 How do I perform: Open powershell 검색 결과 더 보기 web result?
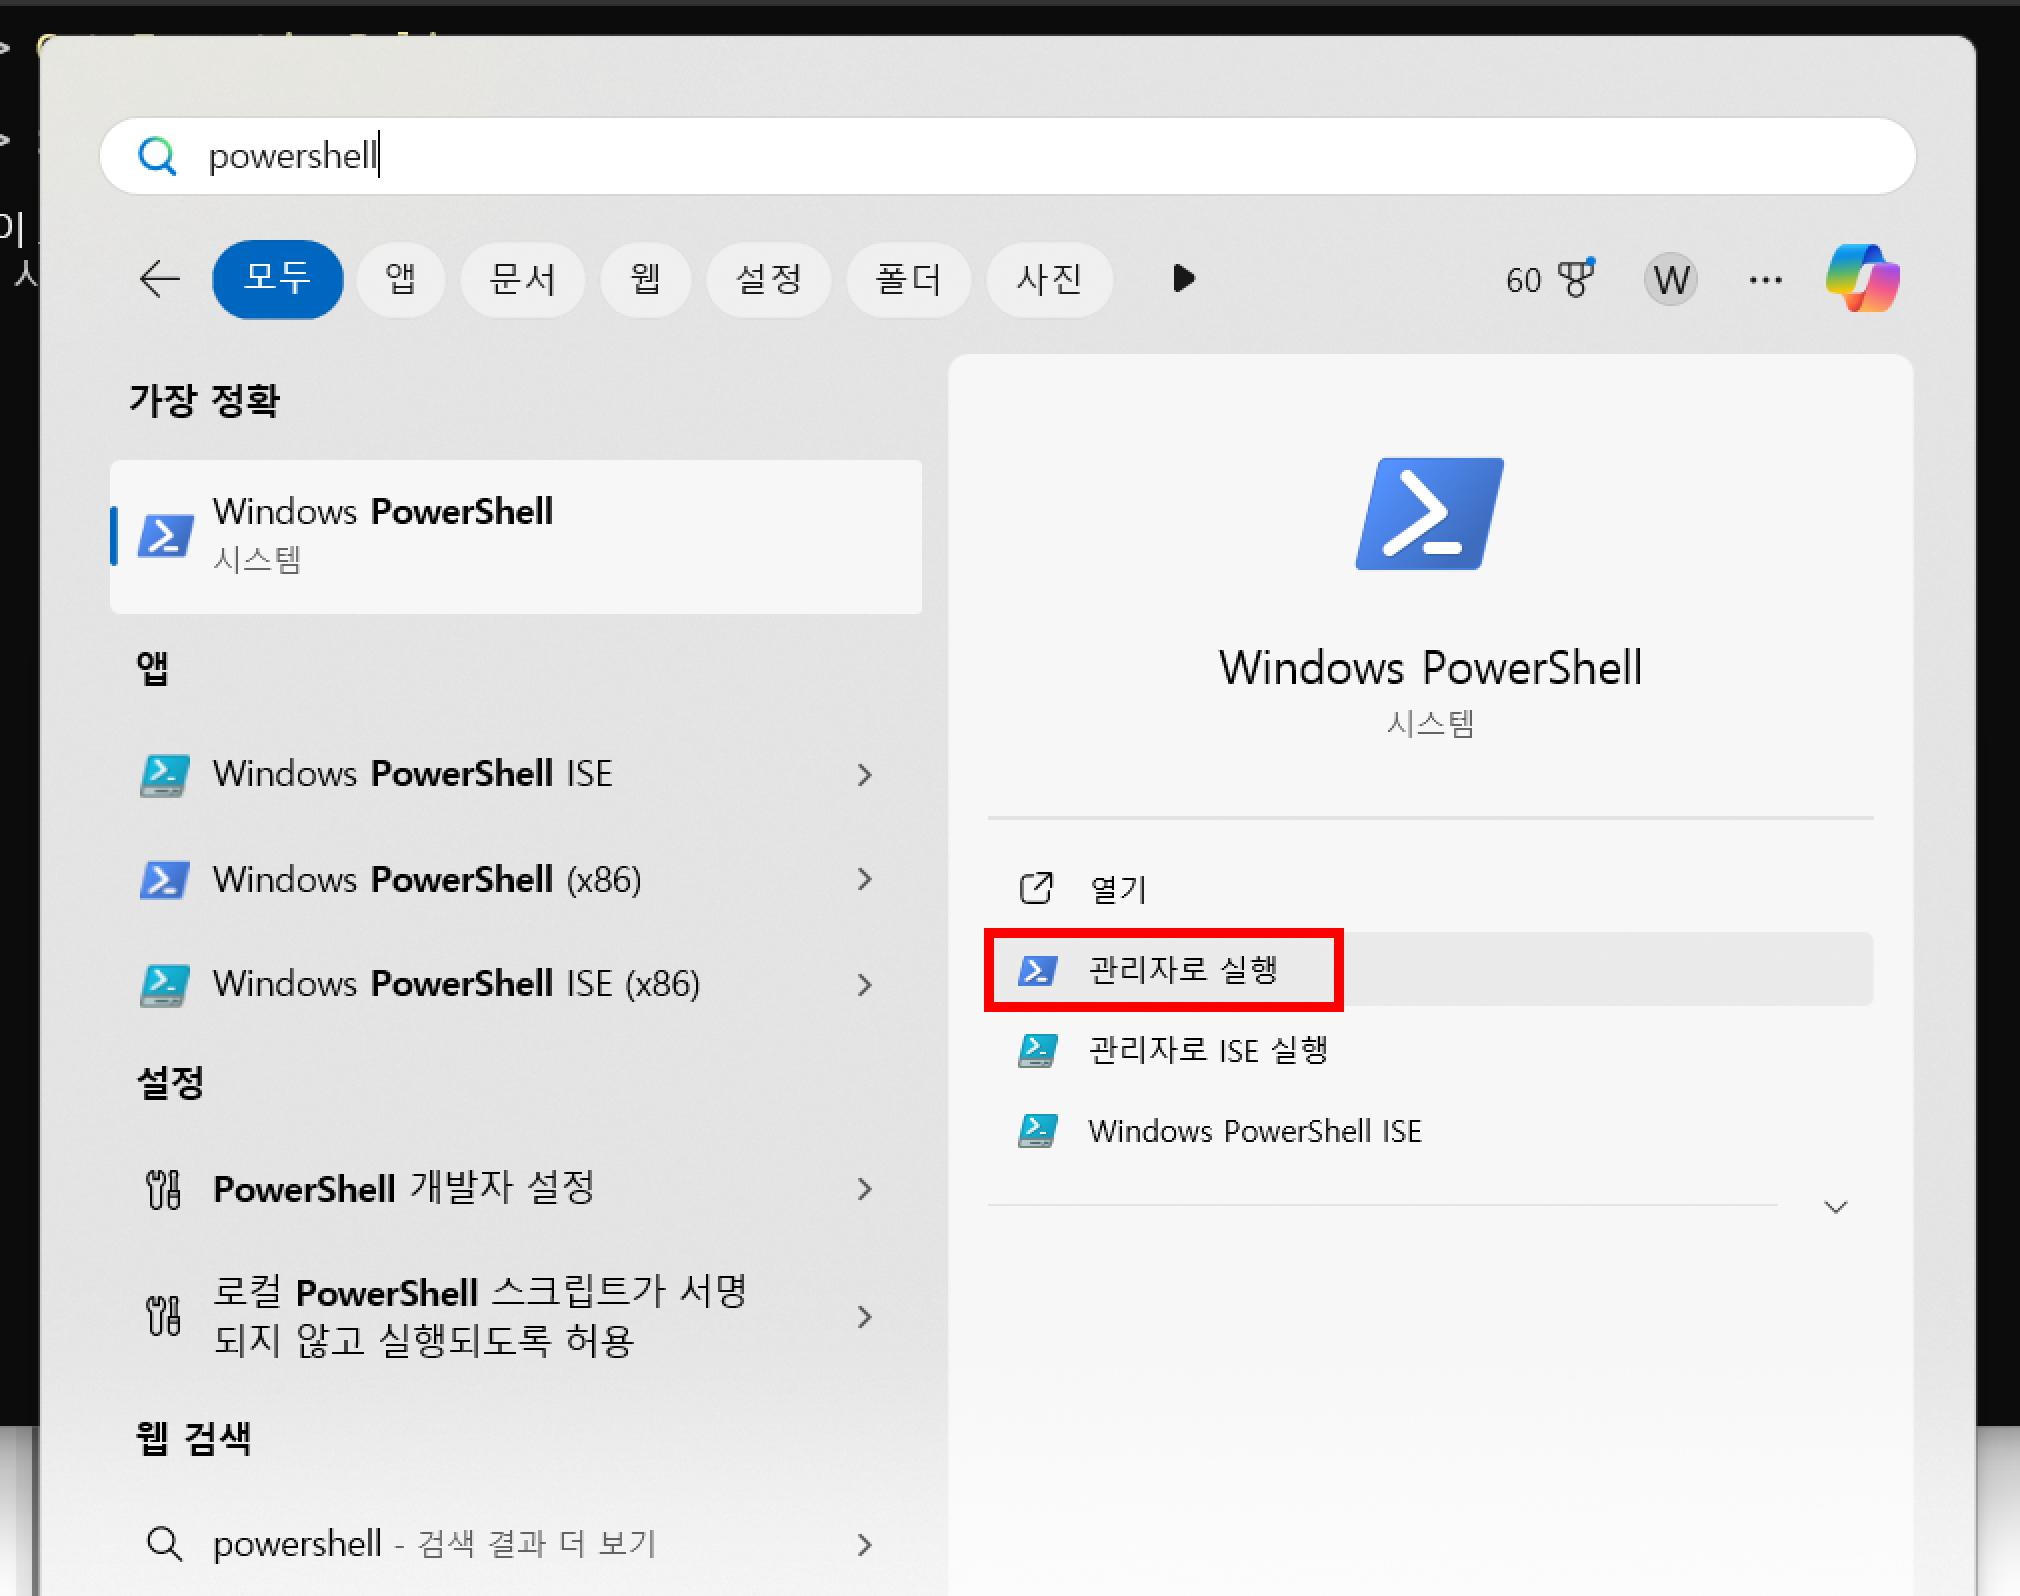pos(435,1544)
